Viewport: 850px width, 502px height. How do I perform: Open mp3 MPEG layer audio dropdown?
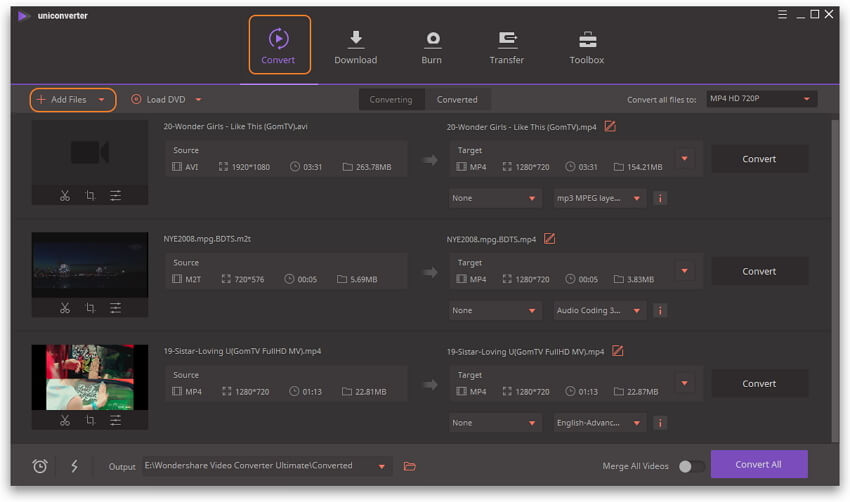(600, 198)
